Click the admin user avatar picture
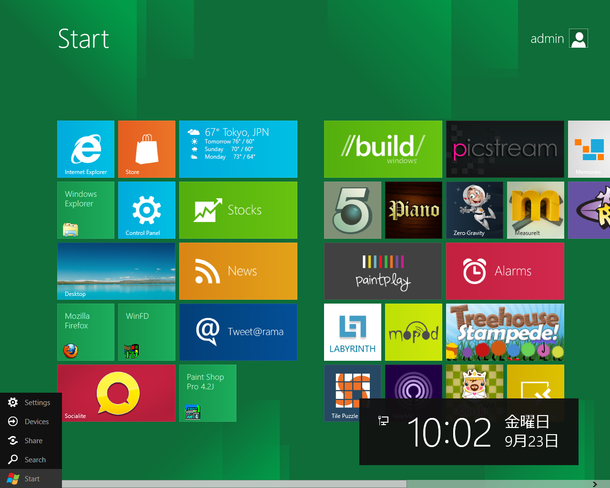Screen dimensions: 610x488 click(578, 39)
